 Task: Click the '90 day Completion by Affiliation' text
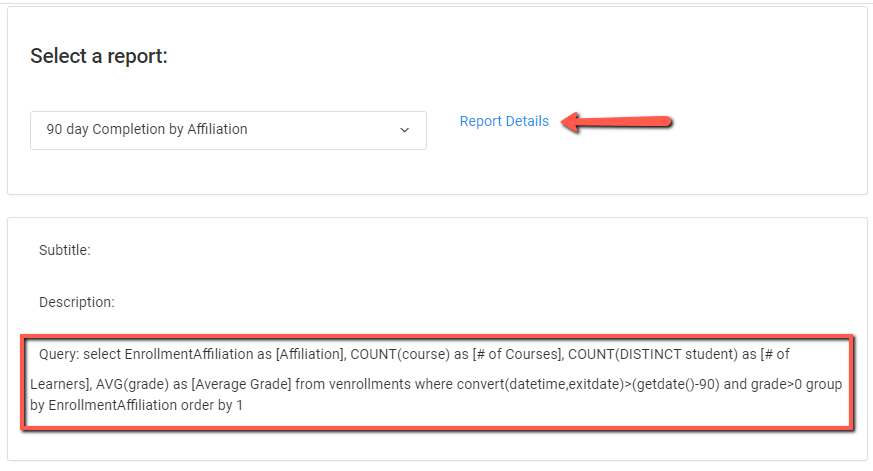click(147, 130)
